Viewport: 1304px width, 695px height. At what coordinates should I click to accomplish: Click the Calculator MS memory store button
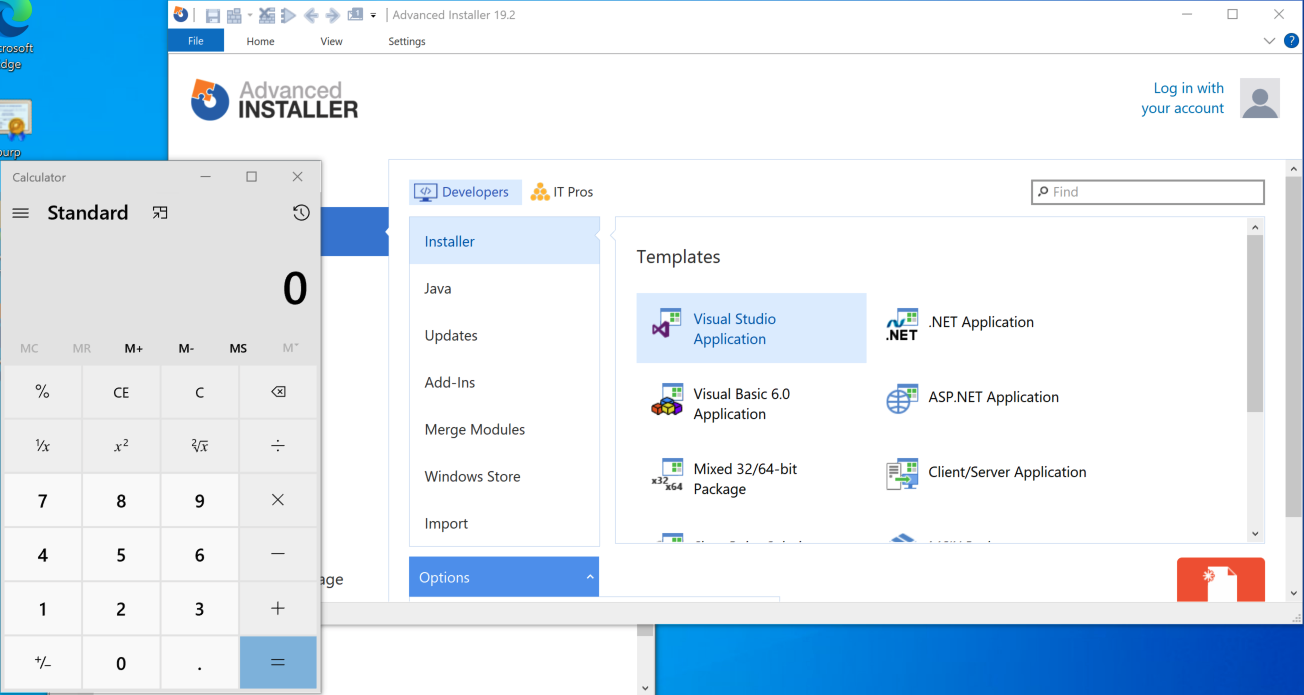click(238, 348)
